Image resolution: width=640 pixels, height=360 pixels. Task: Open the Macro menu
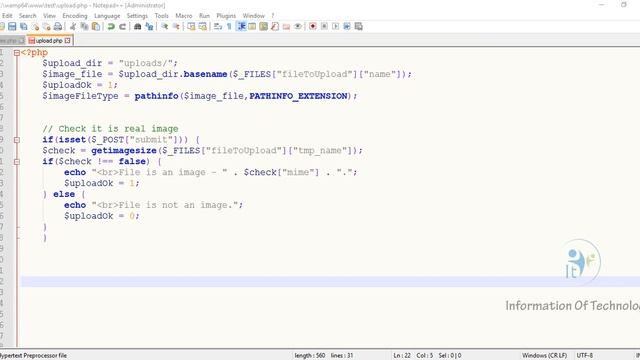(x=184, y=16)
